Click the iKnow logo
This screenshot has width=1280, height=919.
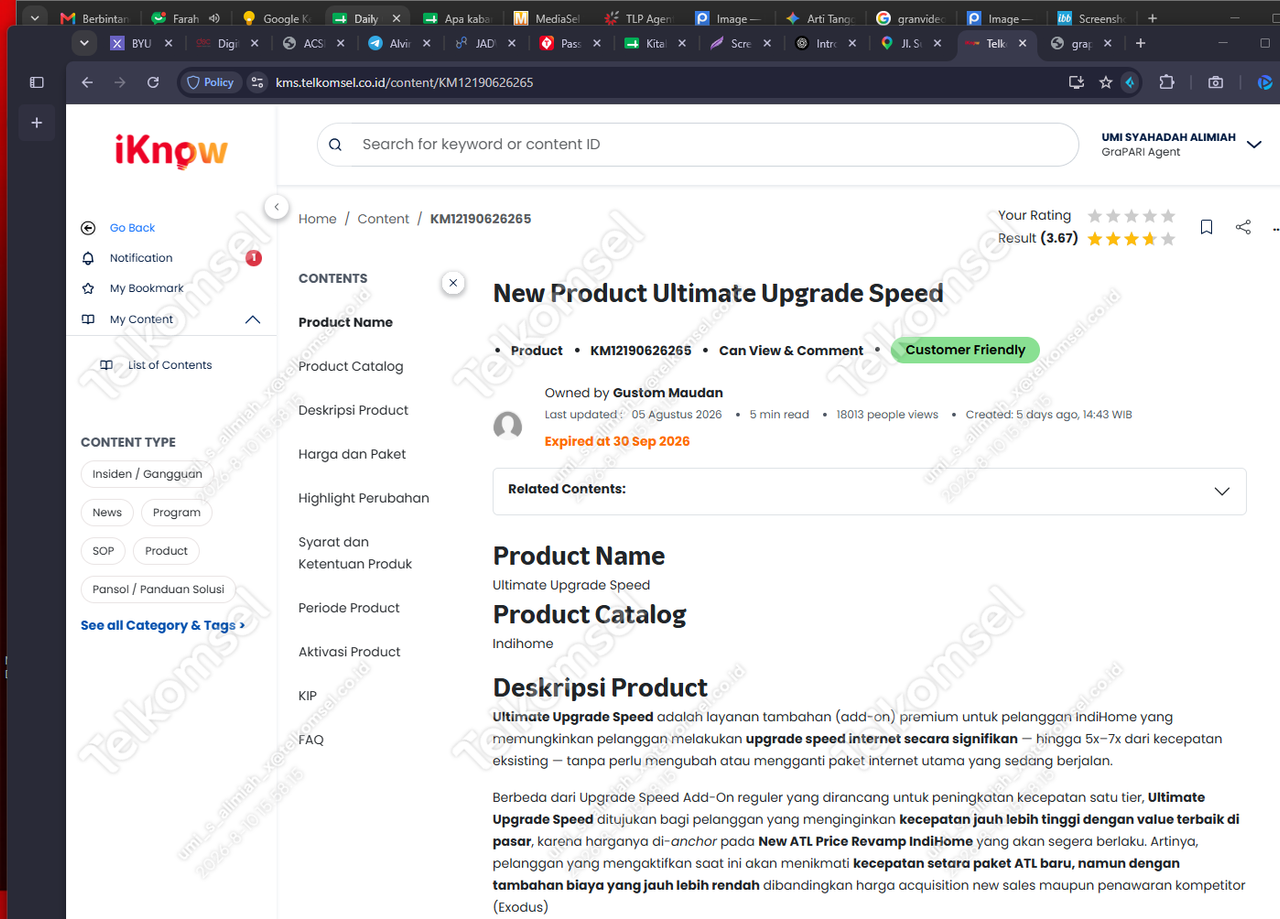(171, 151)
